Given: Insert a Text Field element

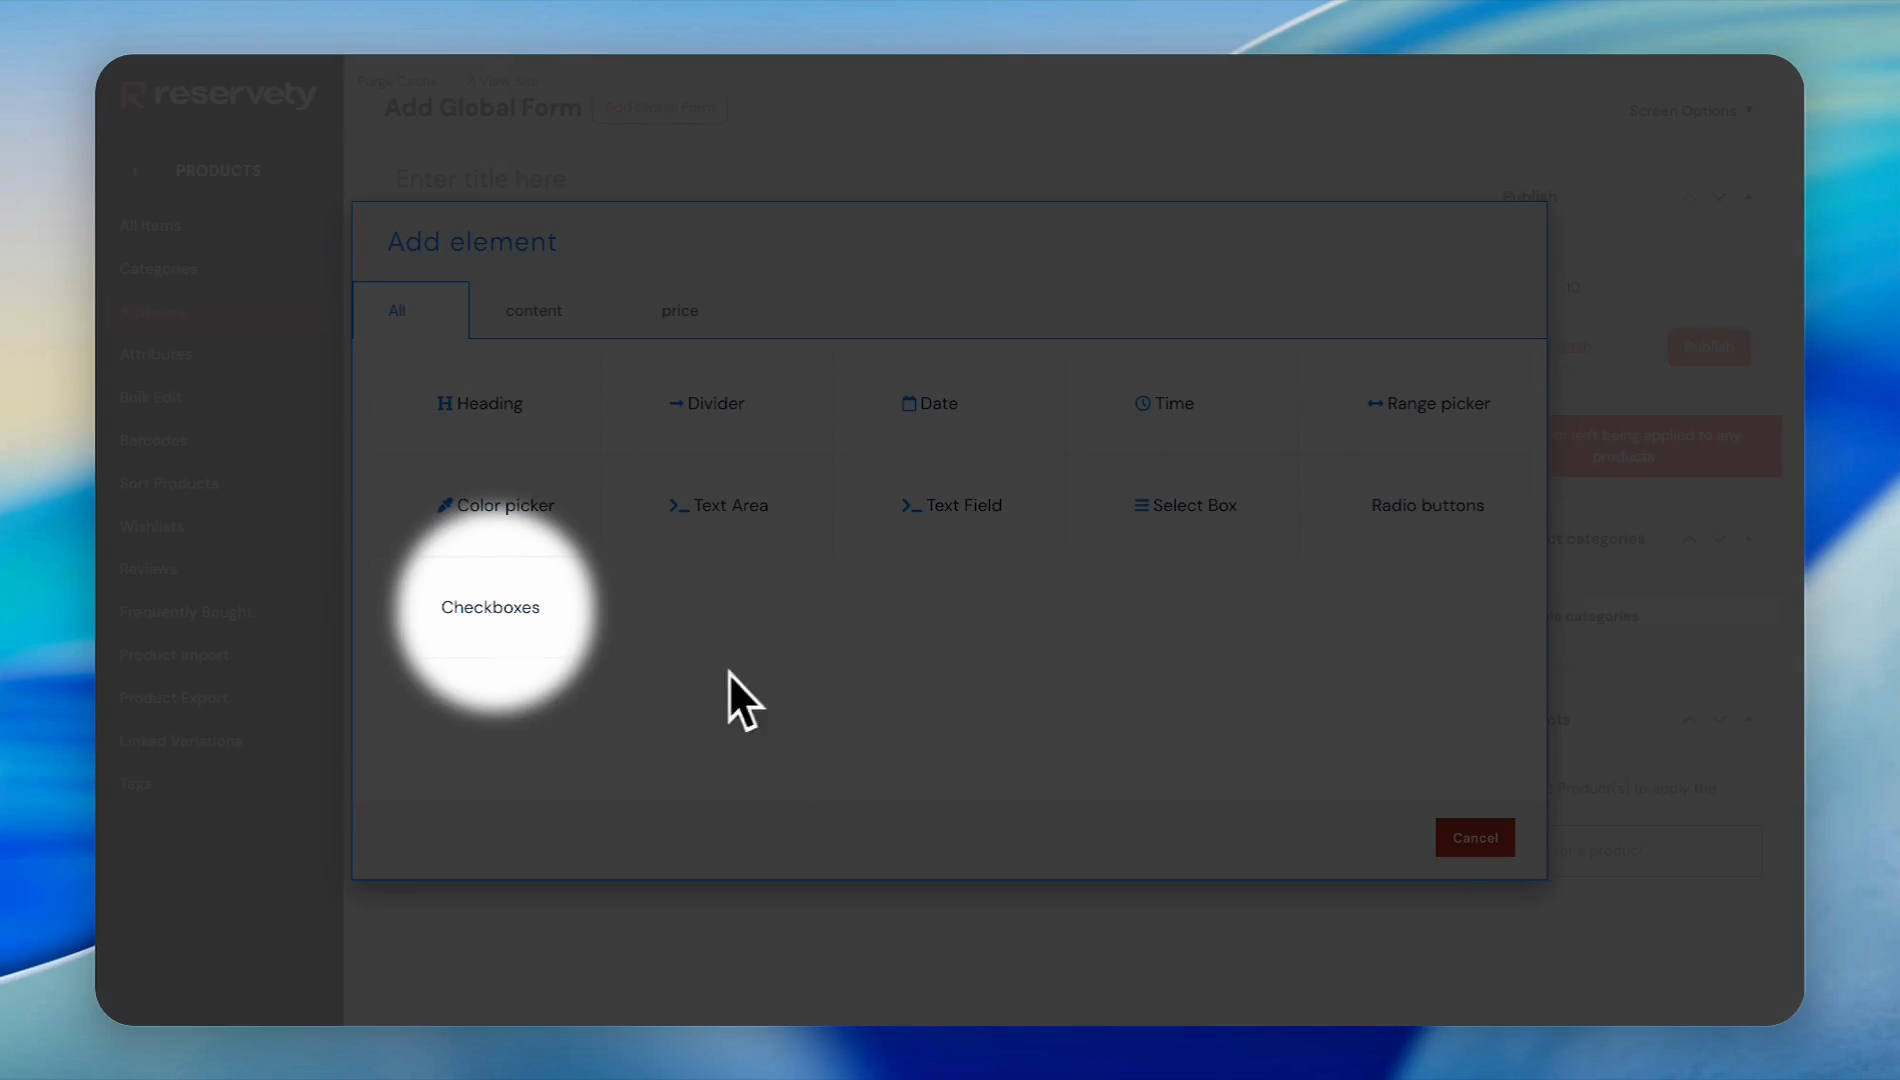Looking at the screenshot, I should coord(951,506).
